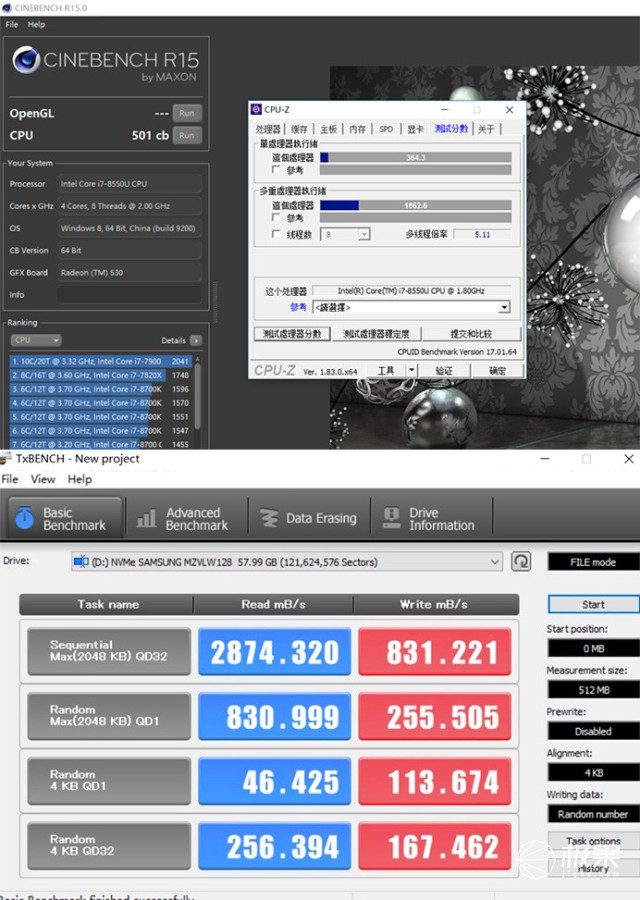Open Task options in TxBENCH
This screenshot has width=640, height=900.
point(594,841)
